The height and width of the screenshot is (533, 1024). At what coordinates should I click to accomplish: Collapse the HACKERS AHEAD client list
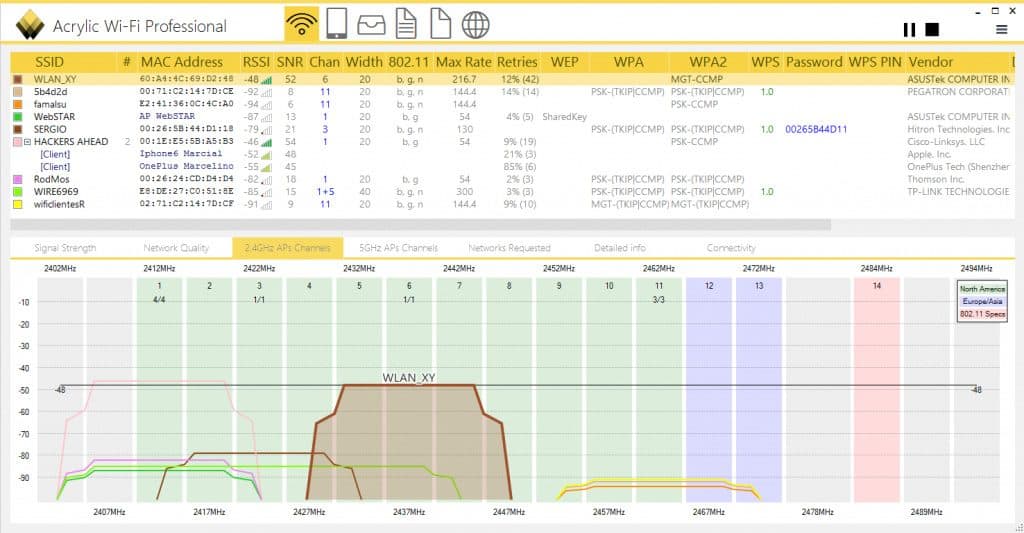27,142
